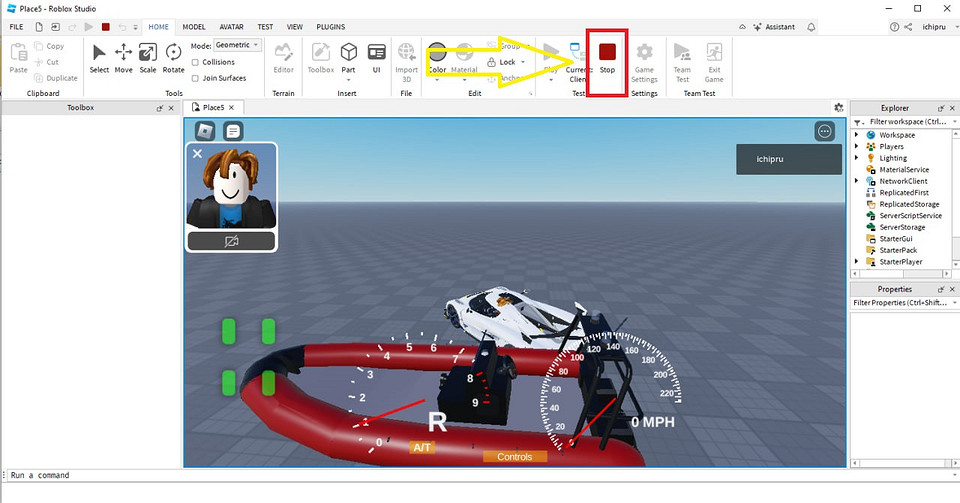This screenshot has height=503, width=960.
Task: Toggle the camera-off button under avatar
Action: click(x=232, y=241)
